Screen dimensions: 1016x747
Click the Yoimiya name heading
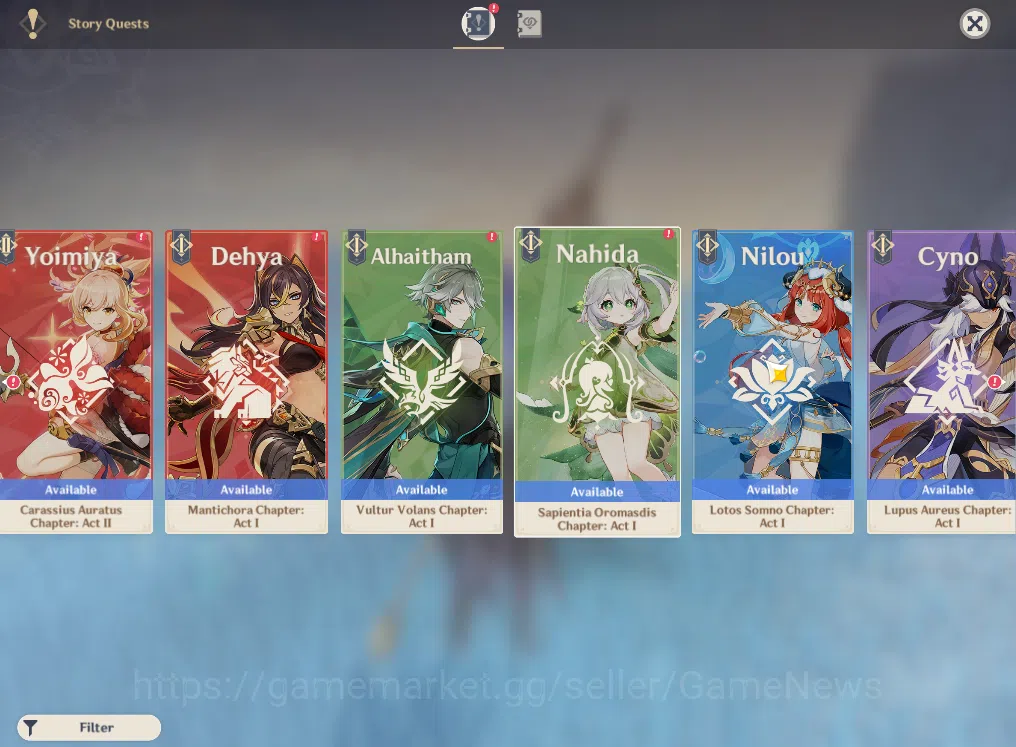pyautogui.click(x=71, y=257)
